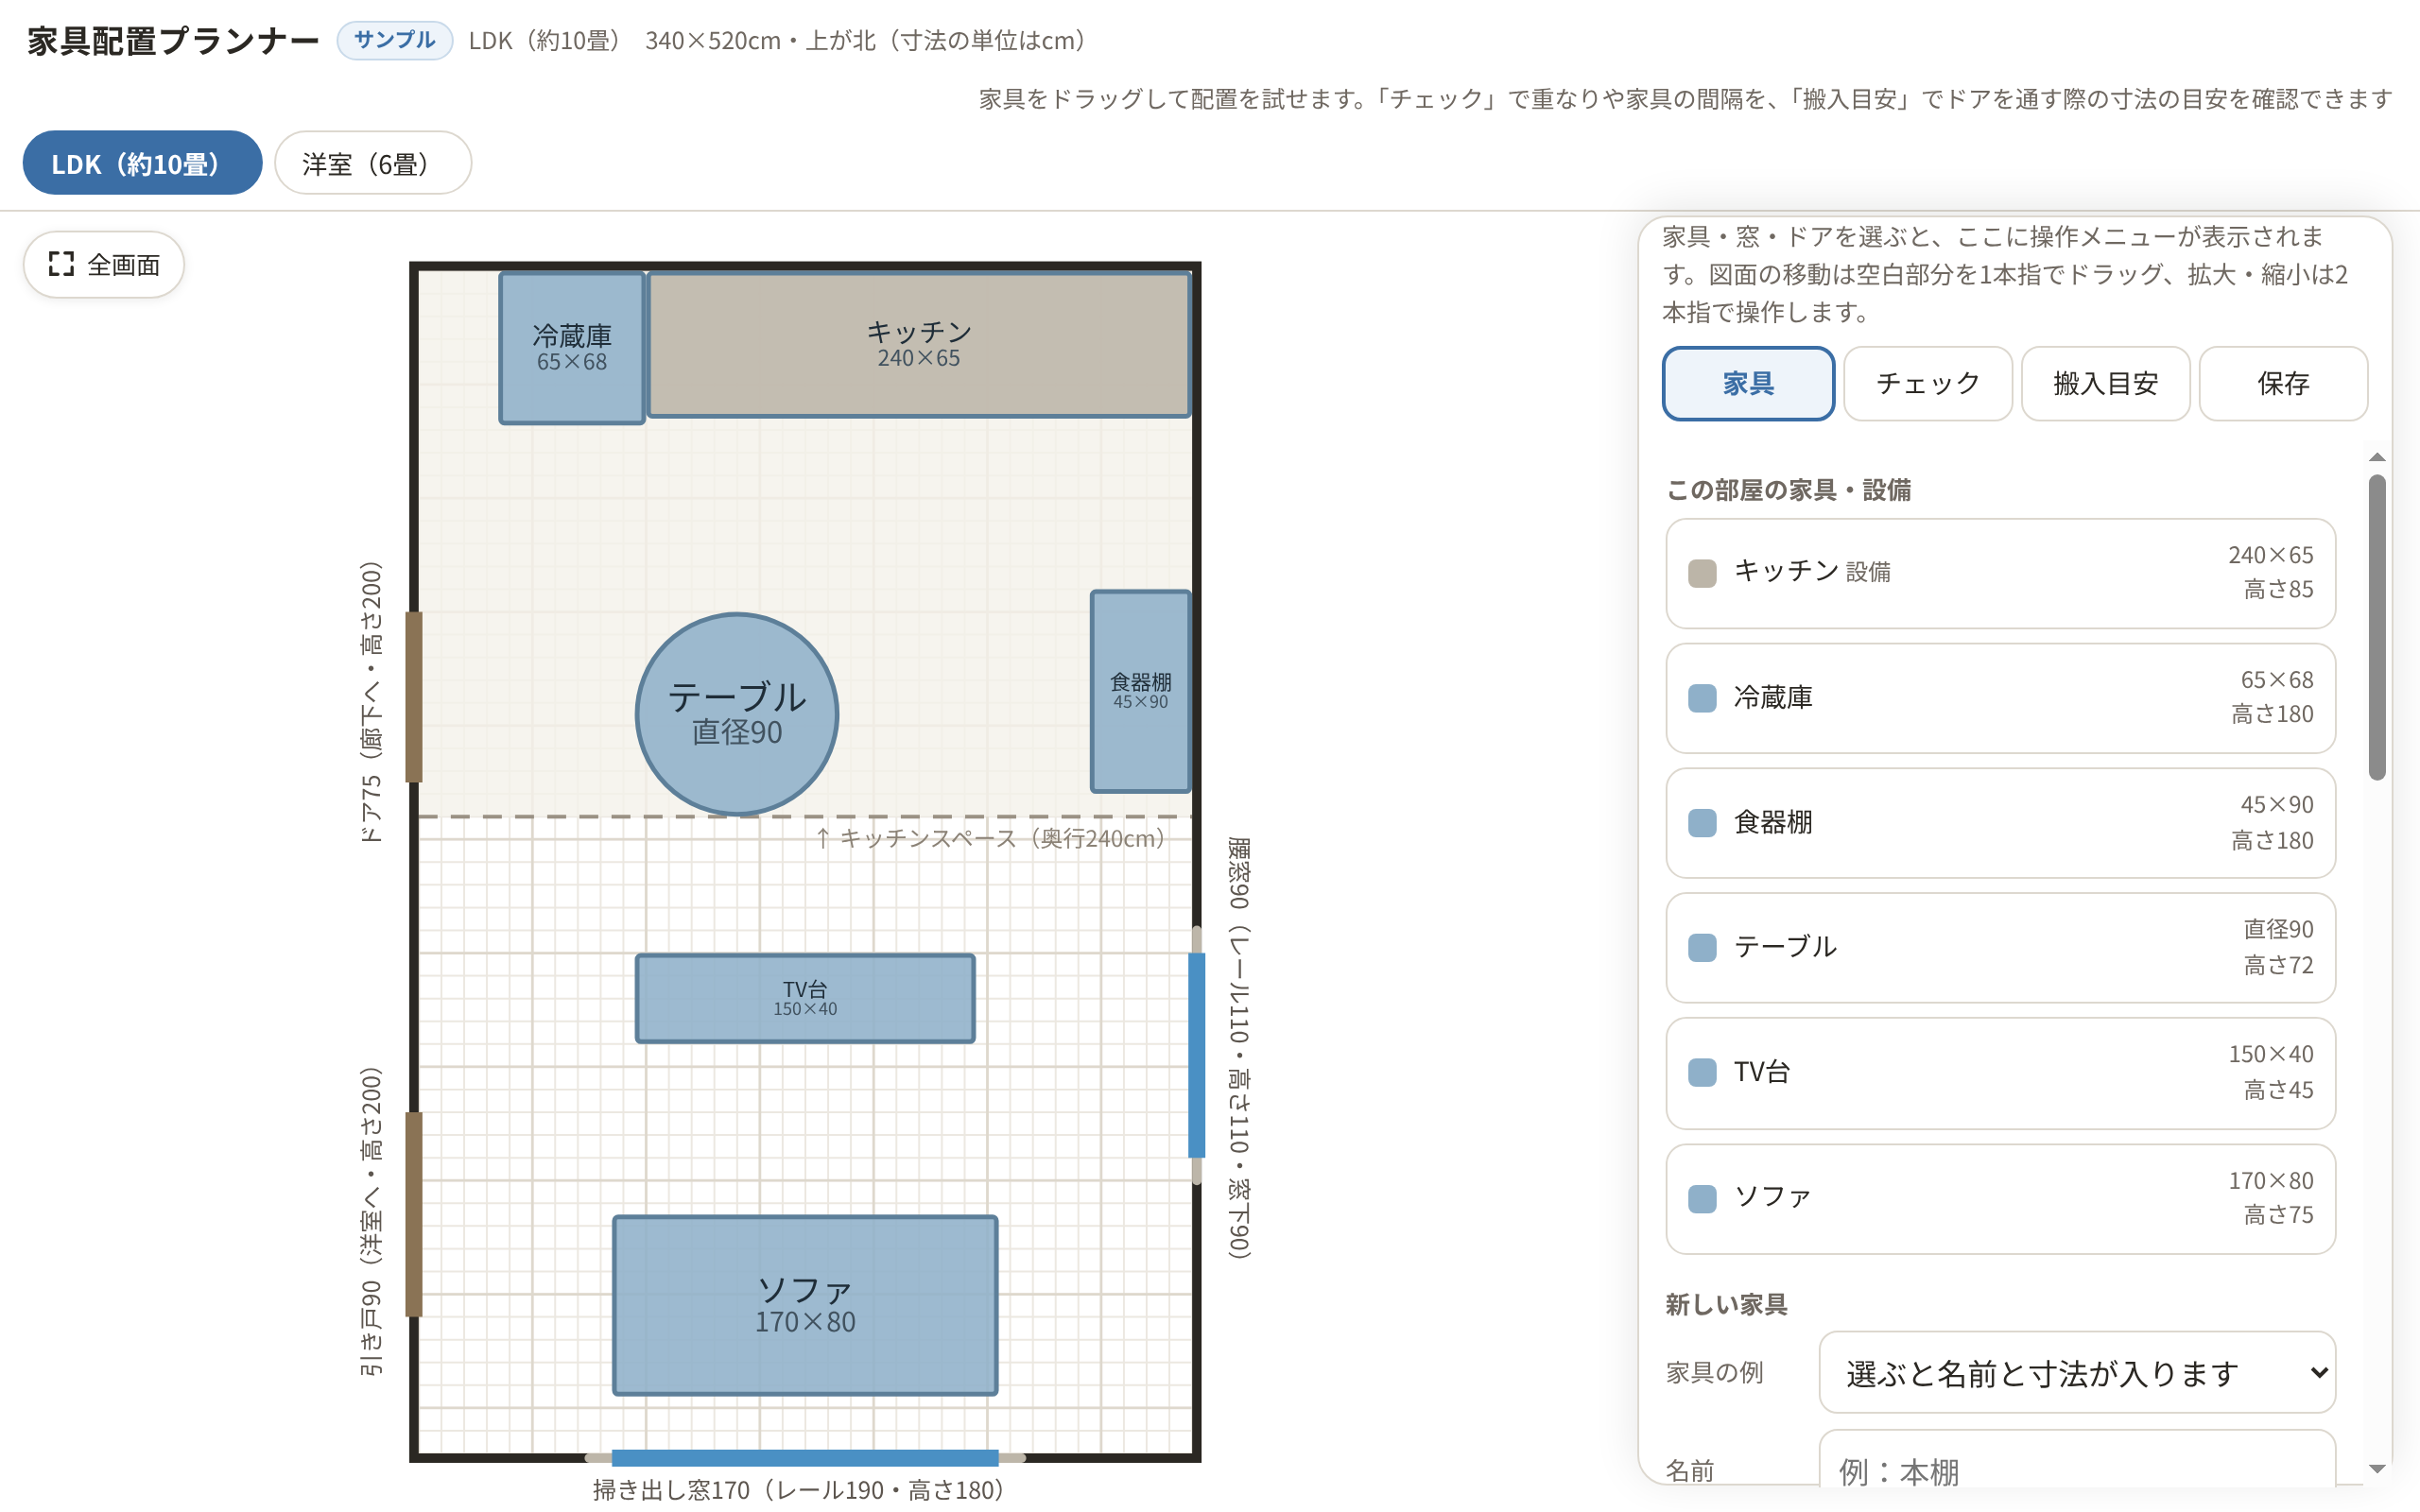2420x1512 pixels.
Task: Open the チェック tab
Action: click(x=1927, y=383)
